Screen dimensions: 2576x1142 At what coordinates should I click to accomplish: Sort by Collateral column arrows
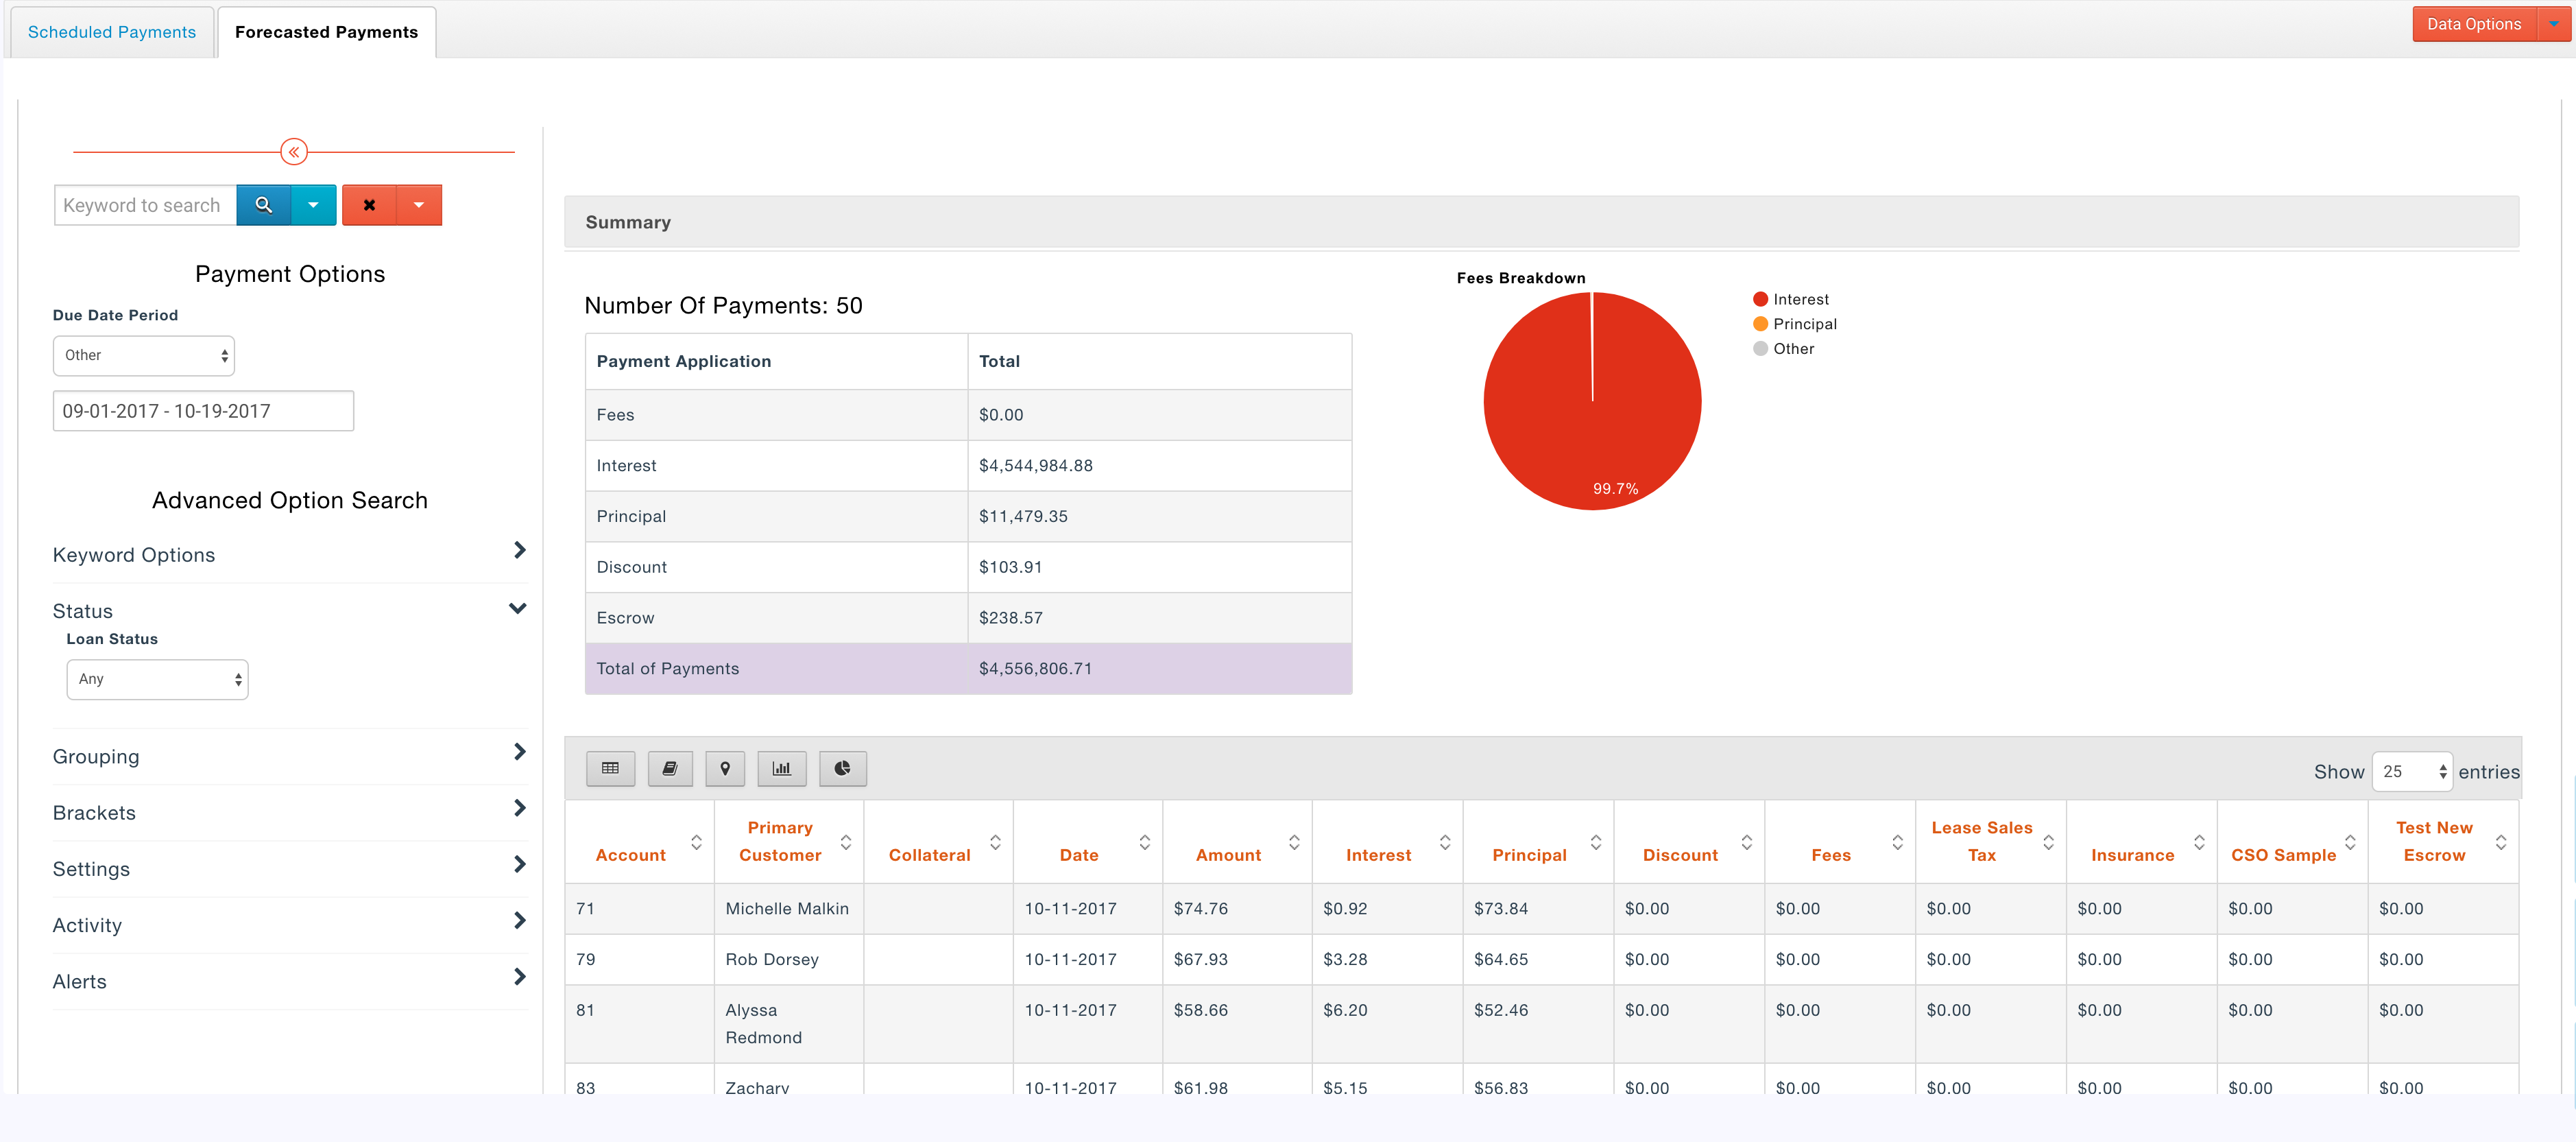pyautogui.click(x=995, y=842)
